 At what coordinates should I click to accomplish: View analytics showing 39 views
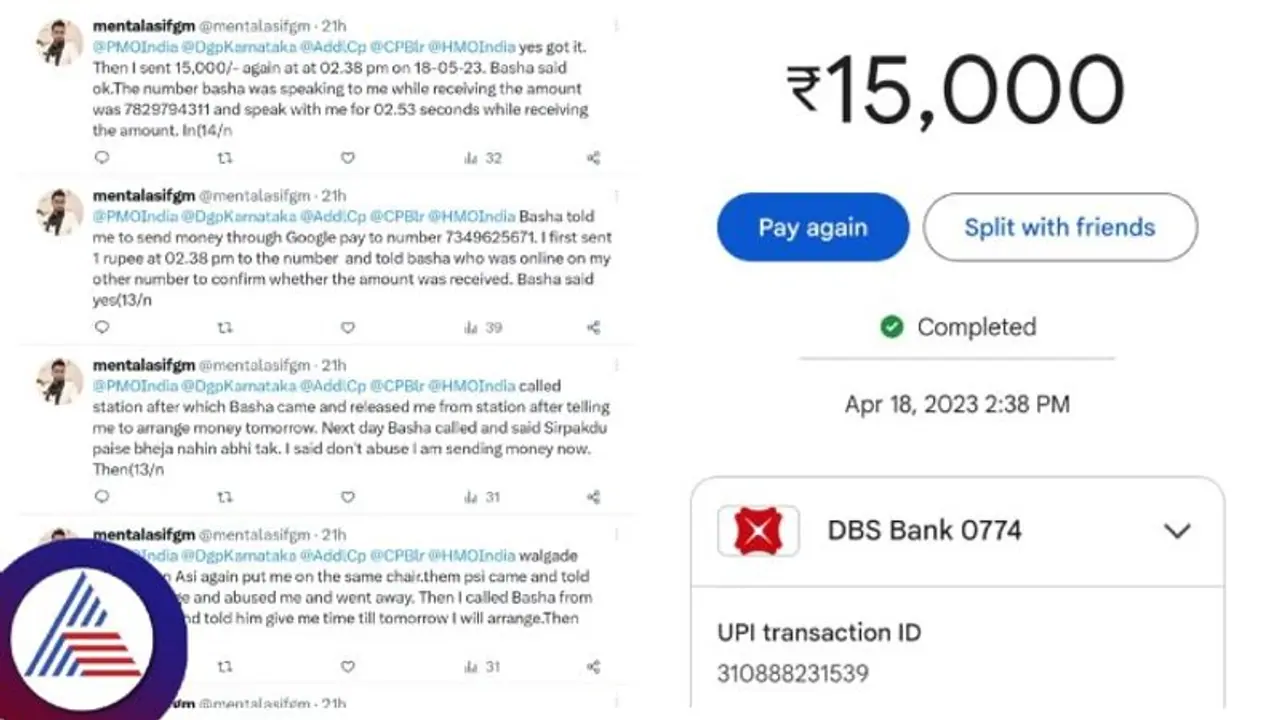click(483, 327)
